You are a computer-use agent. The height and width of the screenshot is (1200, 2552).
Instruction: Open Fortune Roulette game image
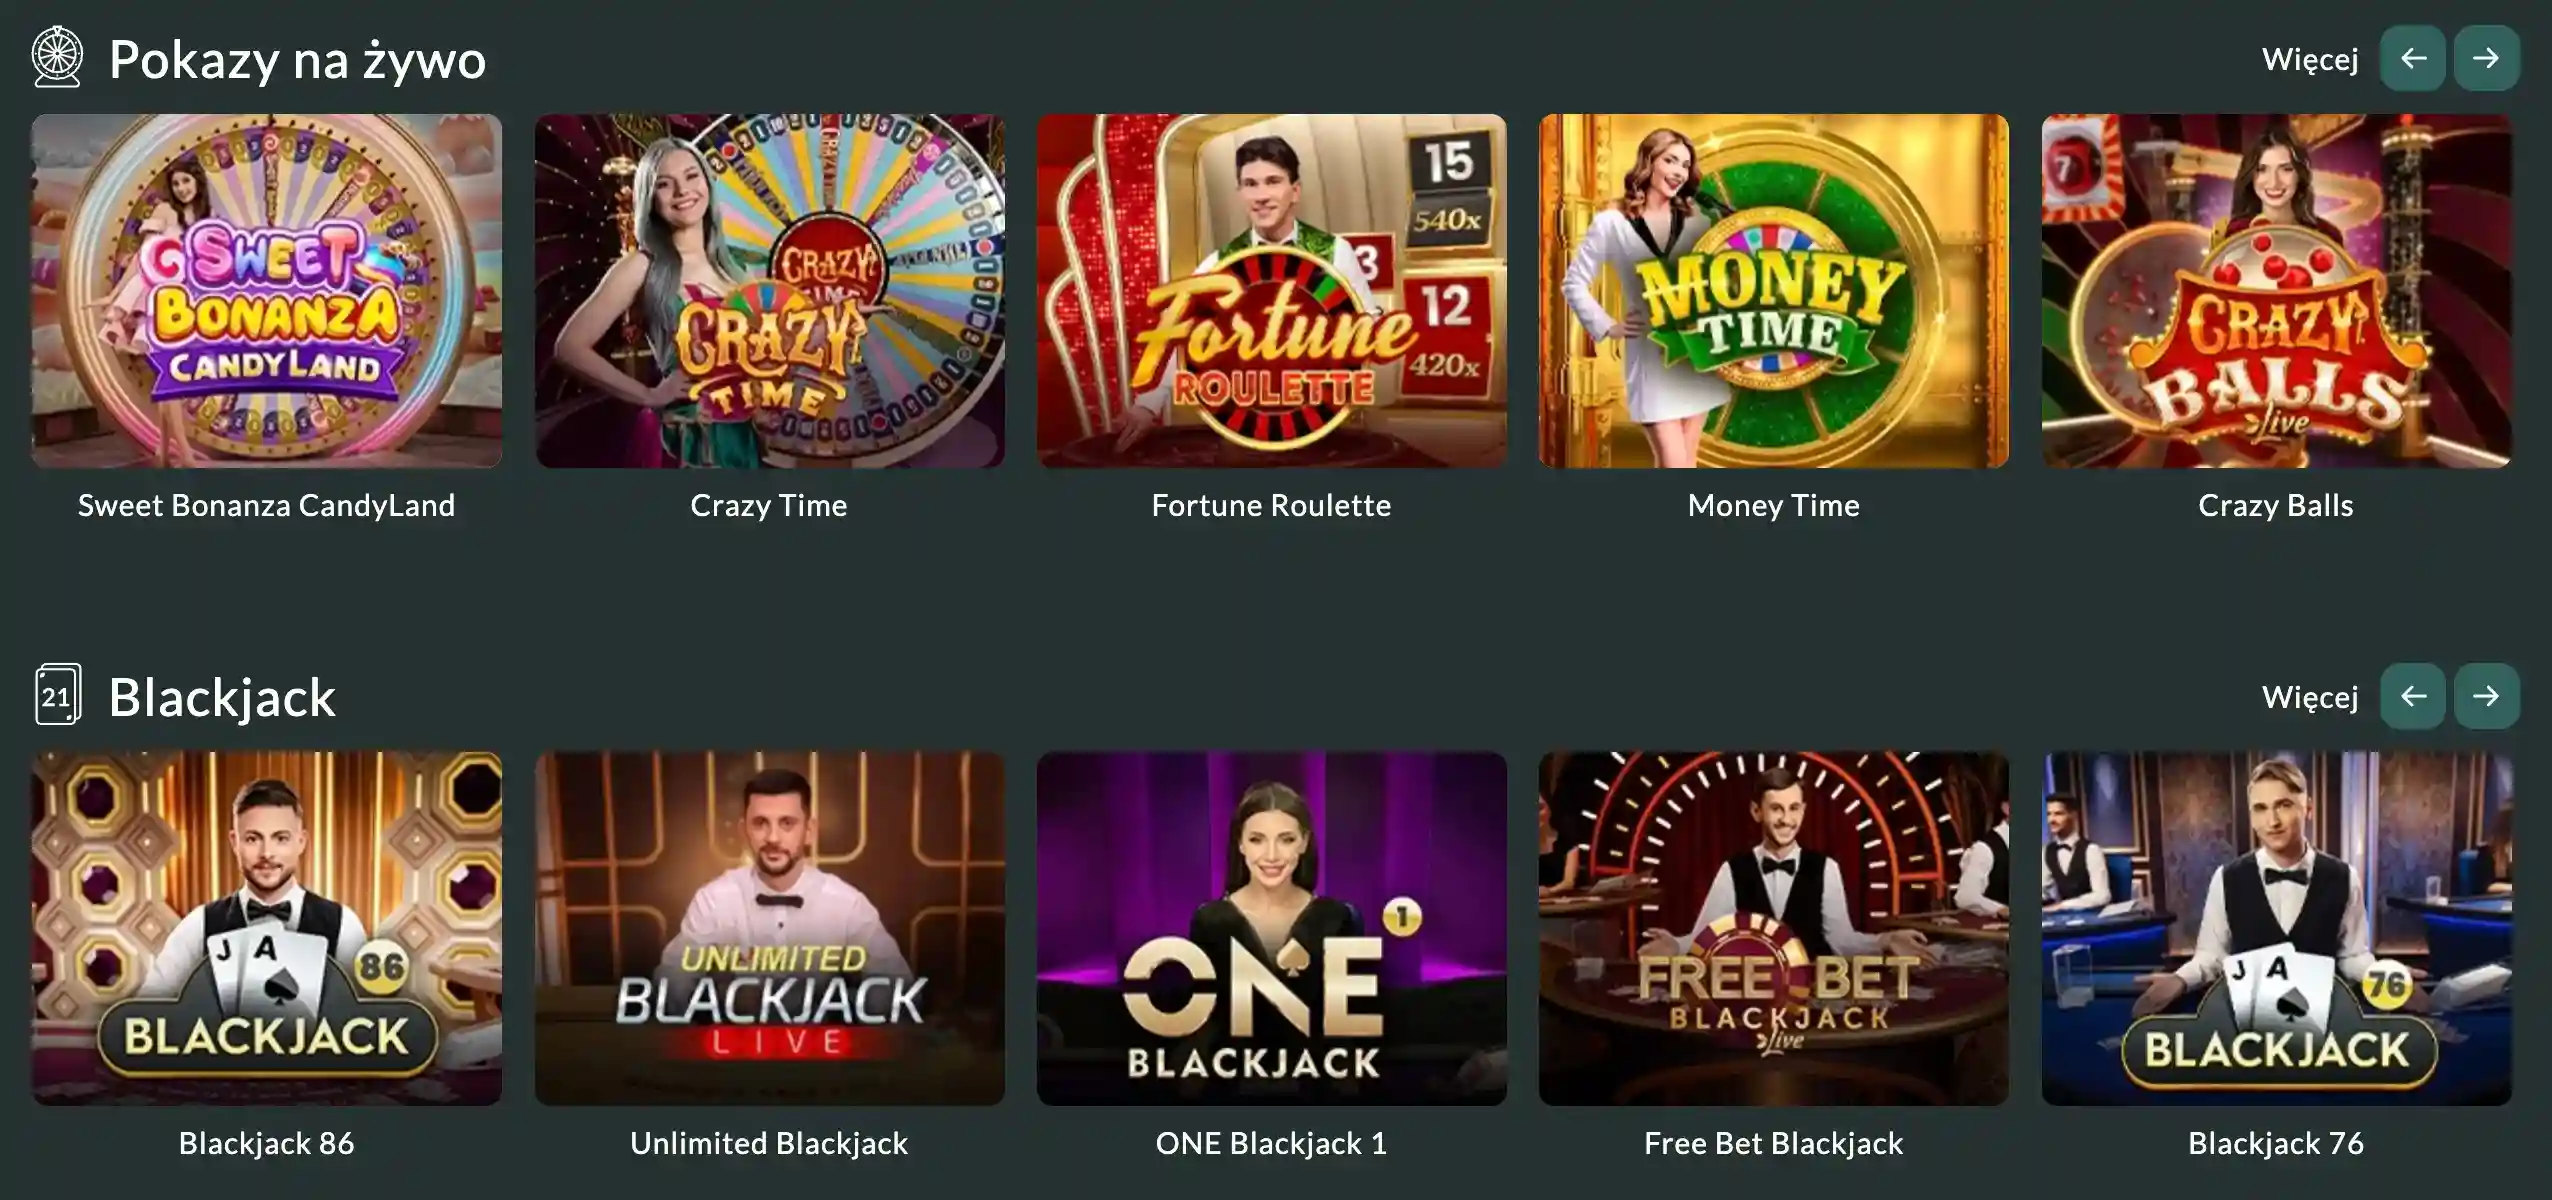click(1272, 291)
